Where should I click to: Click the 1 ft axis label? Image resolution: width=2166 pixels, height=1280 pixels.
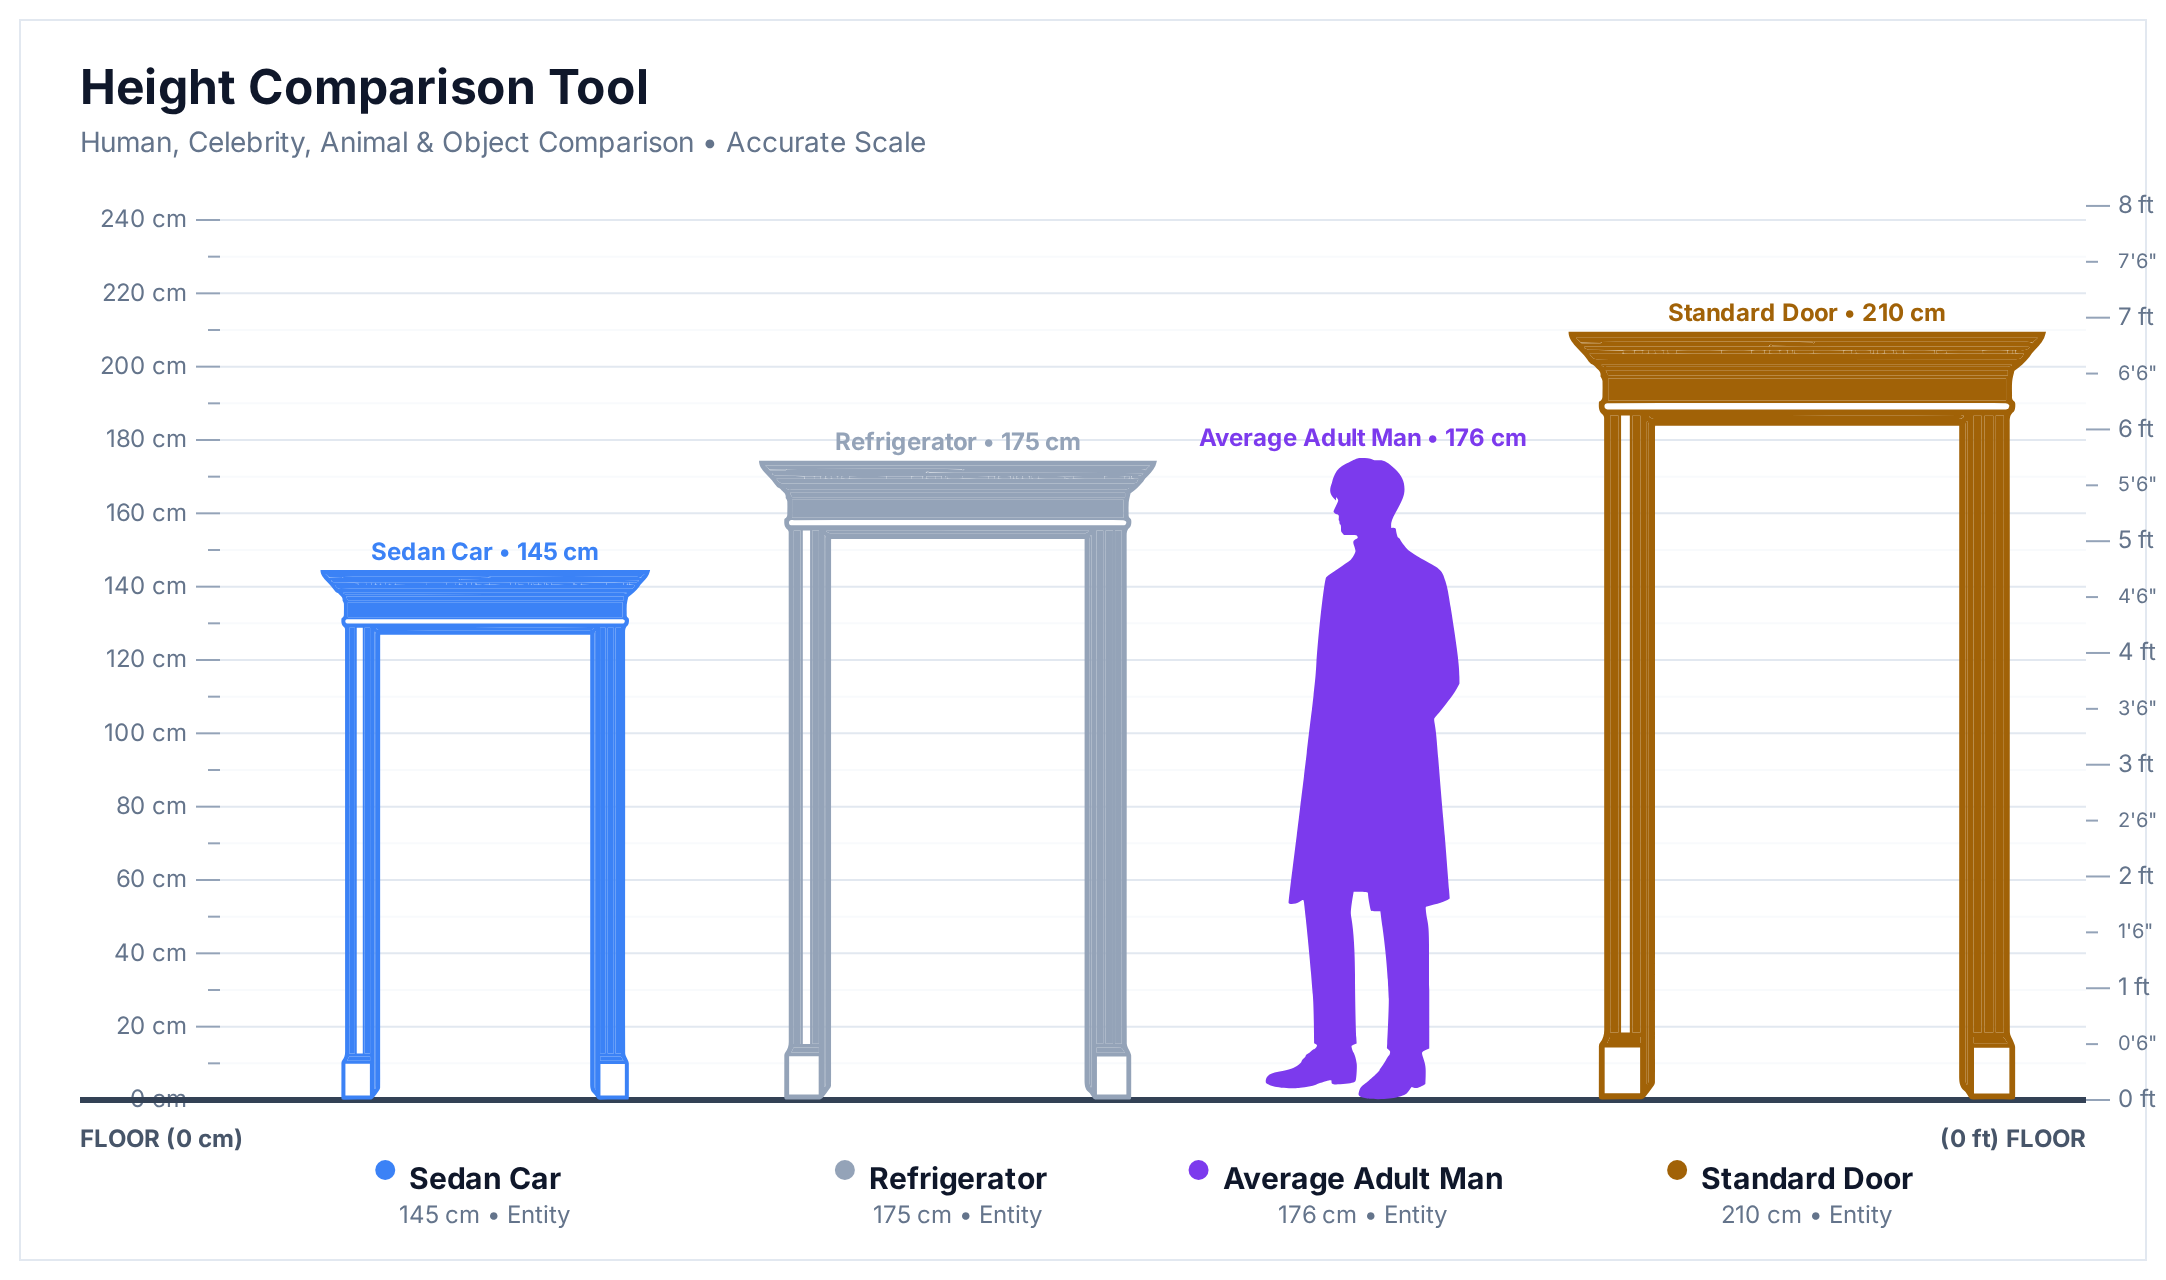pos(2134,987)
